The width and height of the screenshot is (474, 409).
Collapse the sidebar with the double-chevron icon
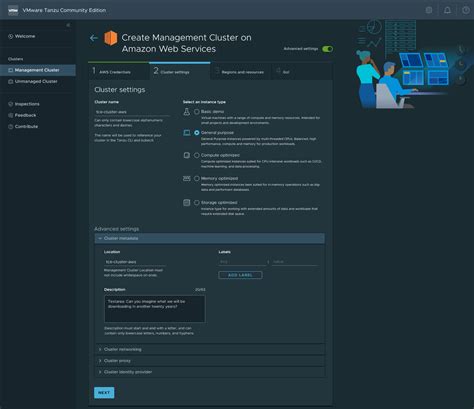tap(68, 25)
